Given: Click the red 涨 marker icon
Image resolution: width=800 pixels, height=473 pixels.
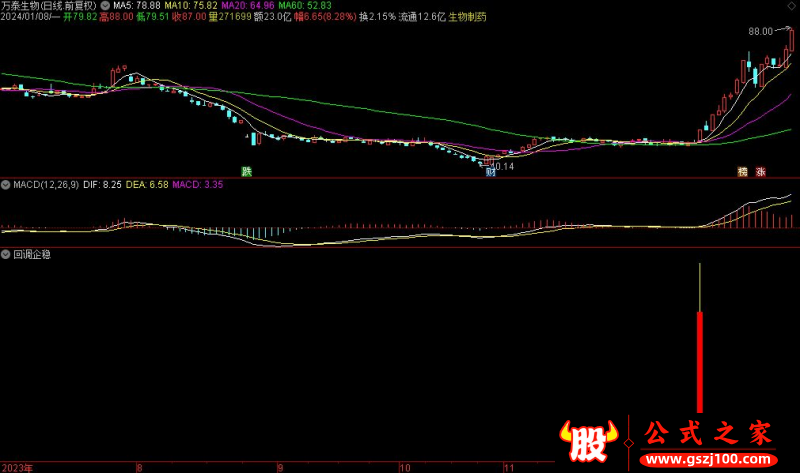Looking at the screenshot, I should [762, 171].
